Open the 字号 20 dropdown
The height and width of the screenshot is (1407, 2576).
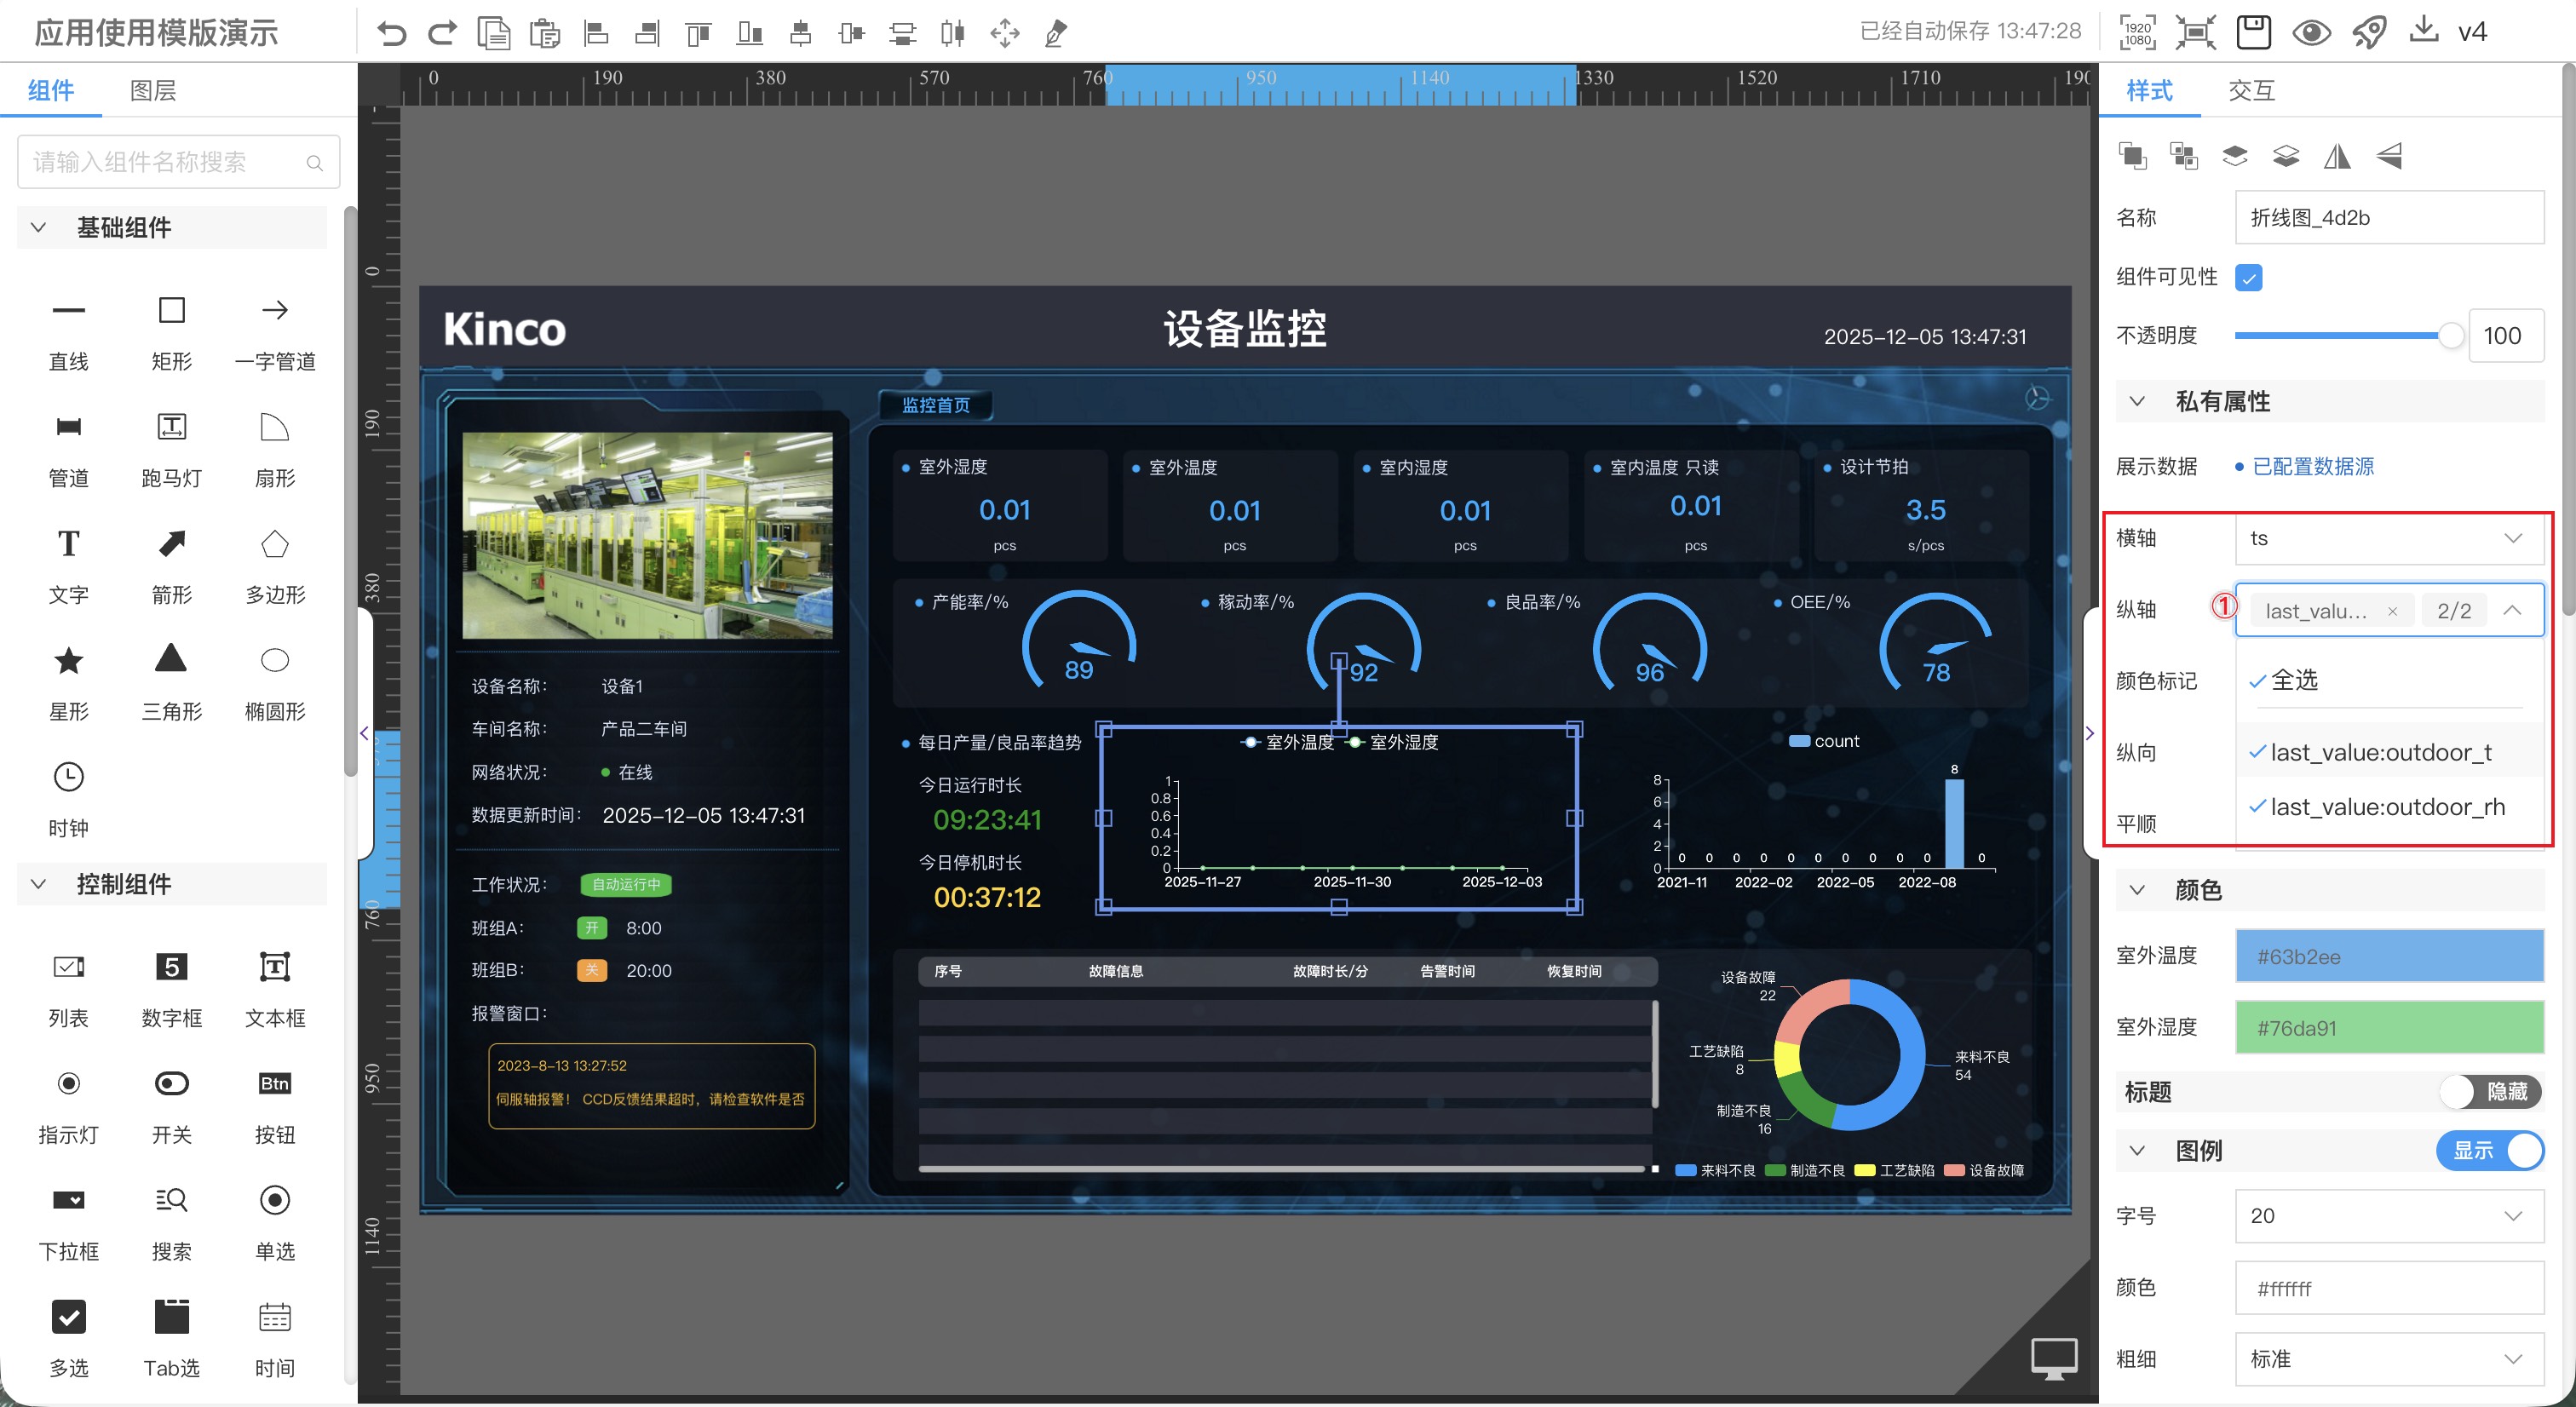tap(2389, 1215)
